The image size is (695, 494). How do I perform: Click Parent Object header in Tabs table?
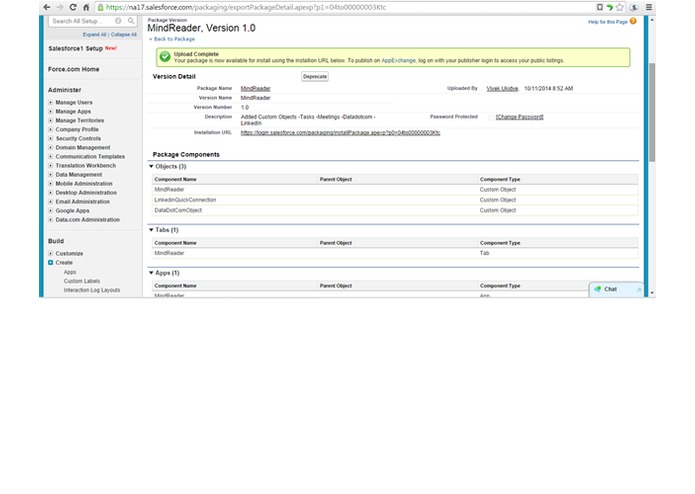point(336,243)
